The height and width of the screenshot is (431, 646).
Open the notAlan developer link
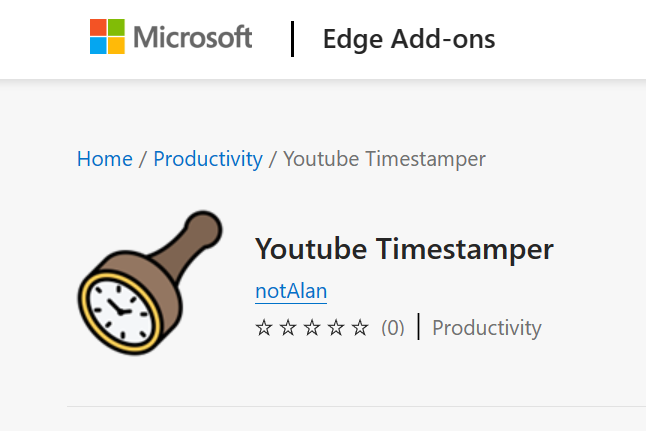pyautogui.click(x=291, y=291)
